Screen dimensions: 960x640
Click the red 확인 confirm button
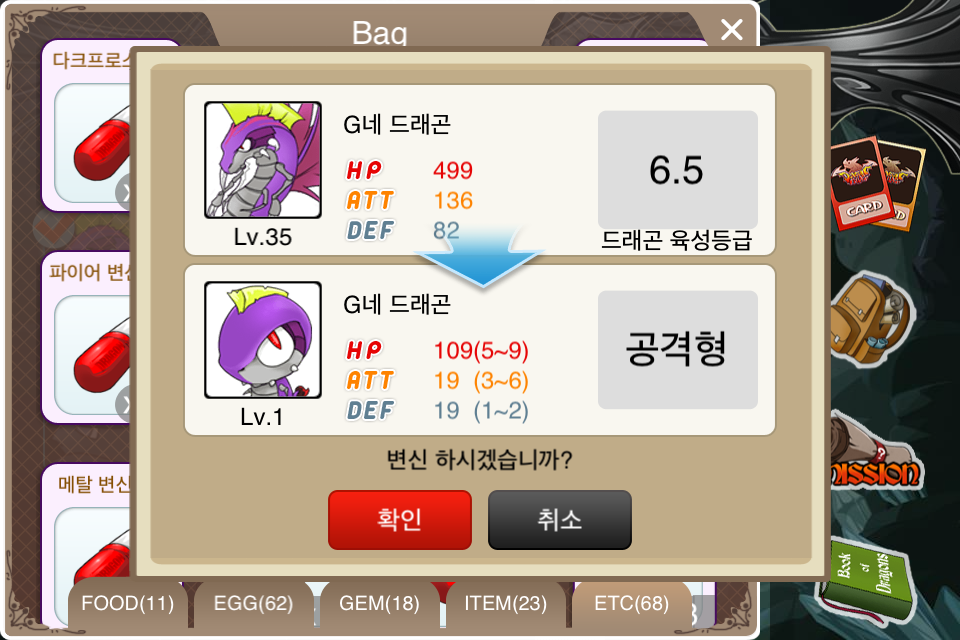point(400,519)
